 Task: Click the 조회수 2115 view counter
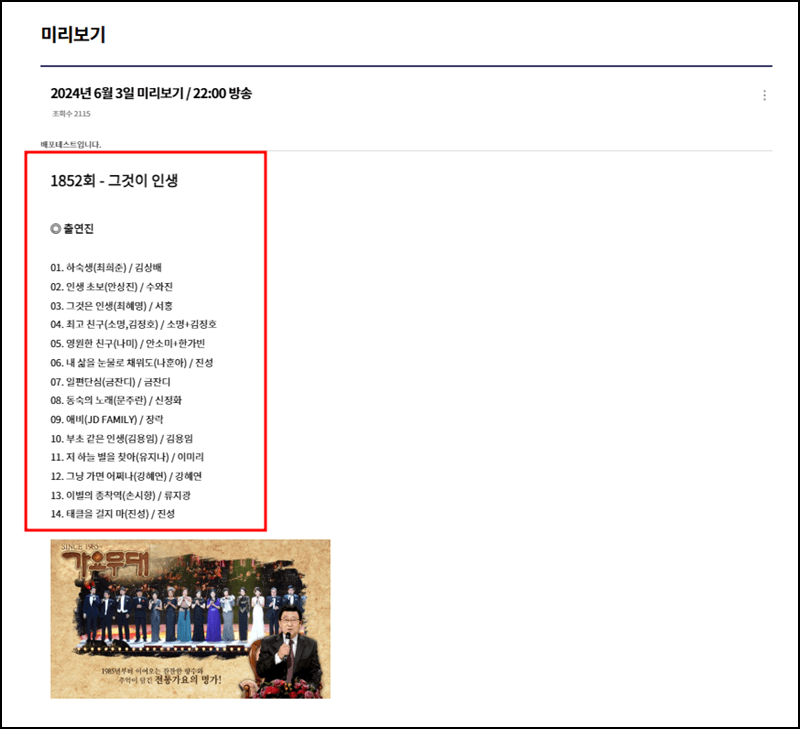pyautogui.click(x=70, y=113)
